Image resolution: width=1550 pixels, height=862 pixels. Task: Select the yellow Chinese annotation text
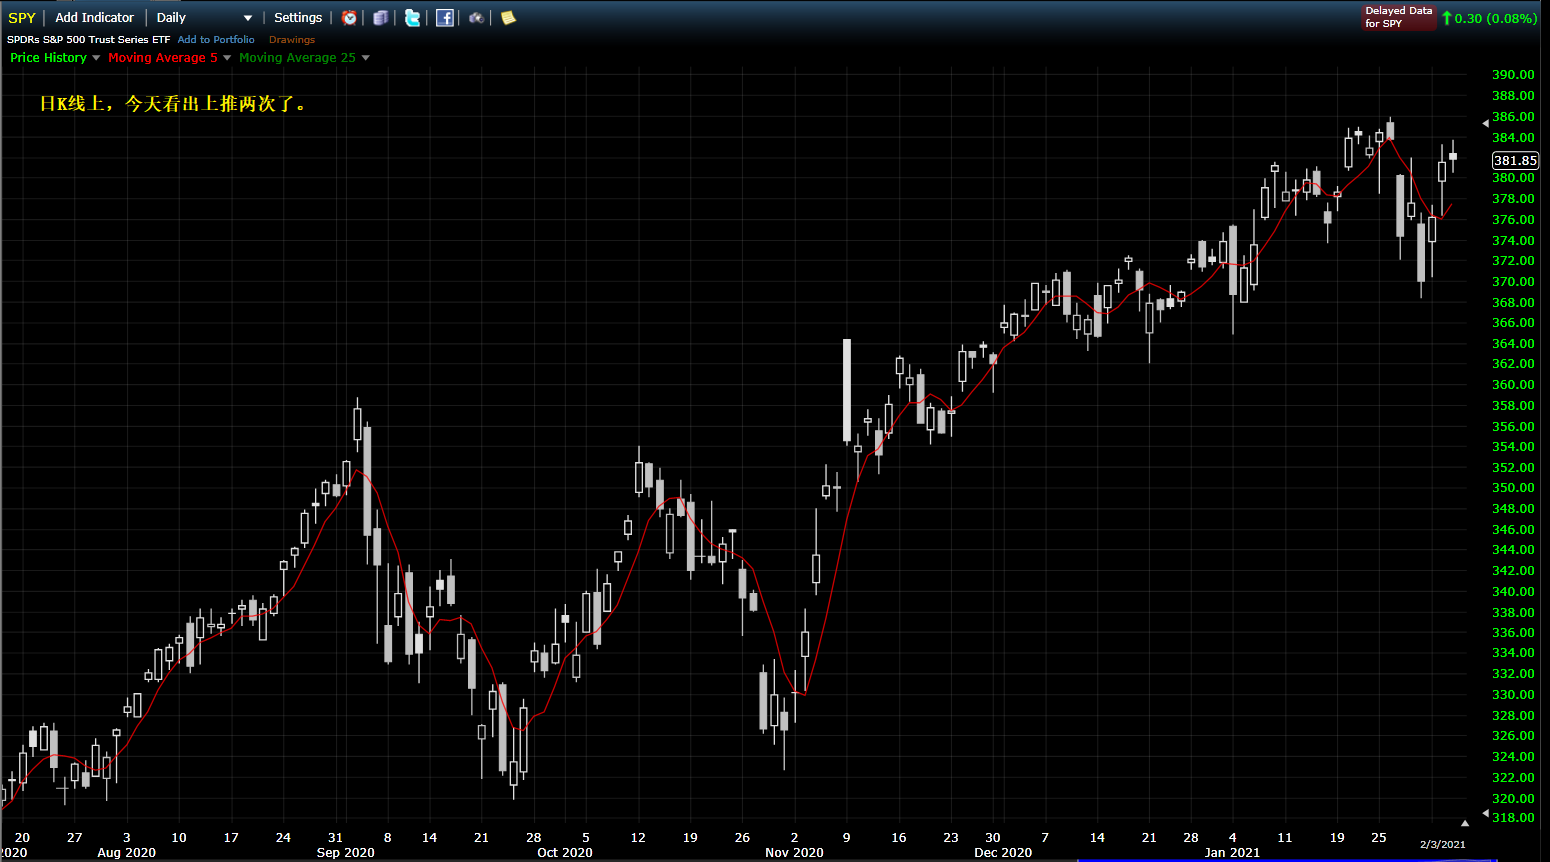(x=173, y=103)
